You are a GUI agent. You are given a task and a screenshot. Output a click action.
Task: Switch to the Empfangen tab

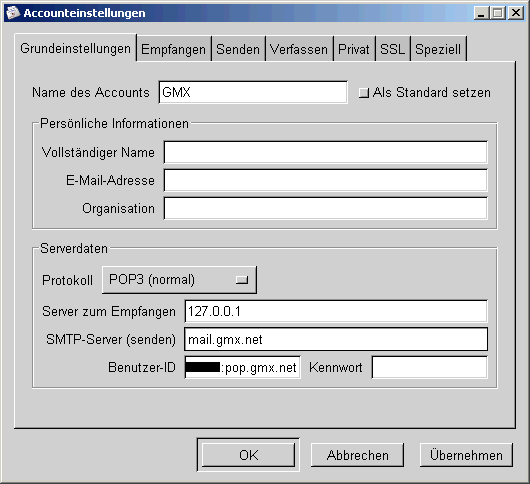173,49
